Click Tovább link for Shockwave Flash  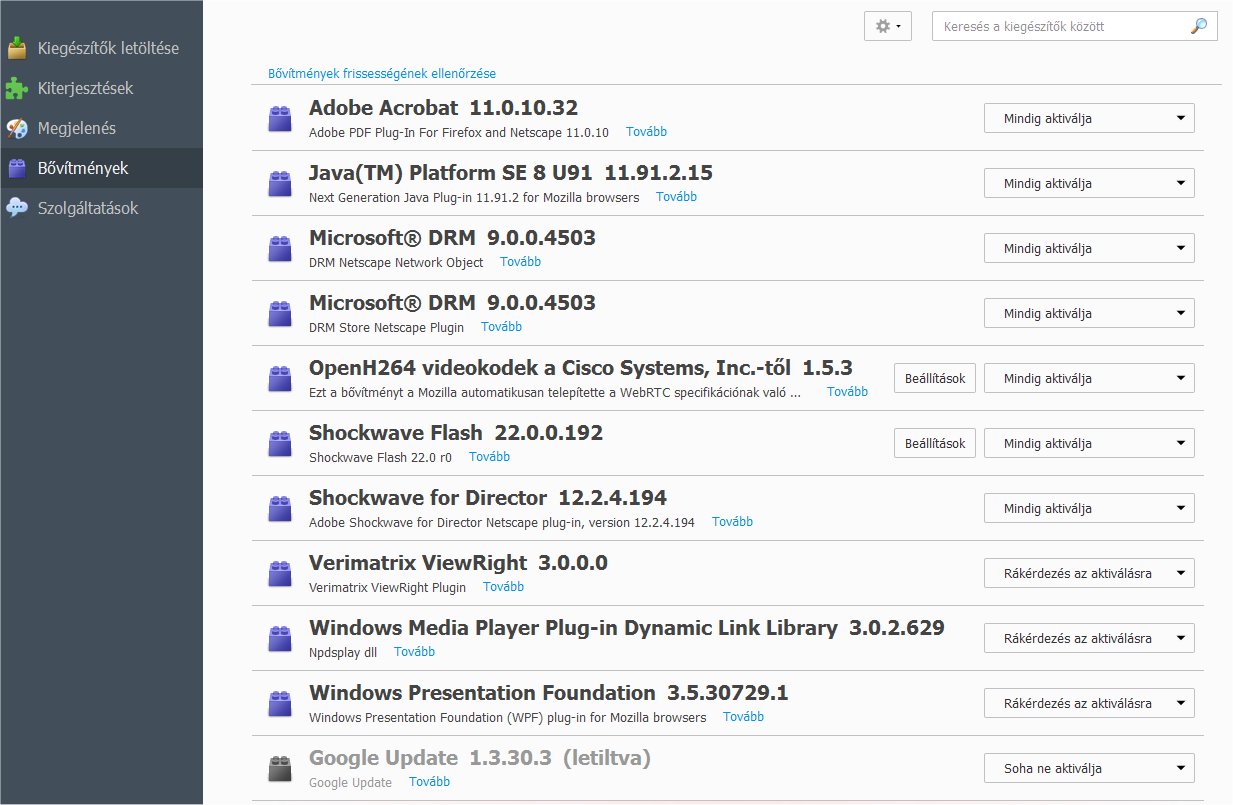[489, 457]
